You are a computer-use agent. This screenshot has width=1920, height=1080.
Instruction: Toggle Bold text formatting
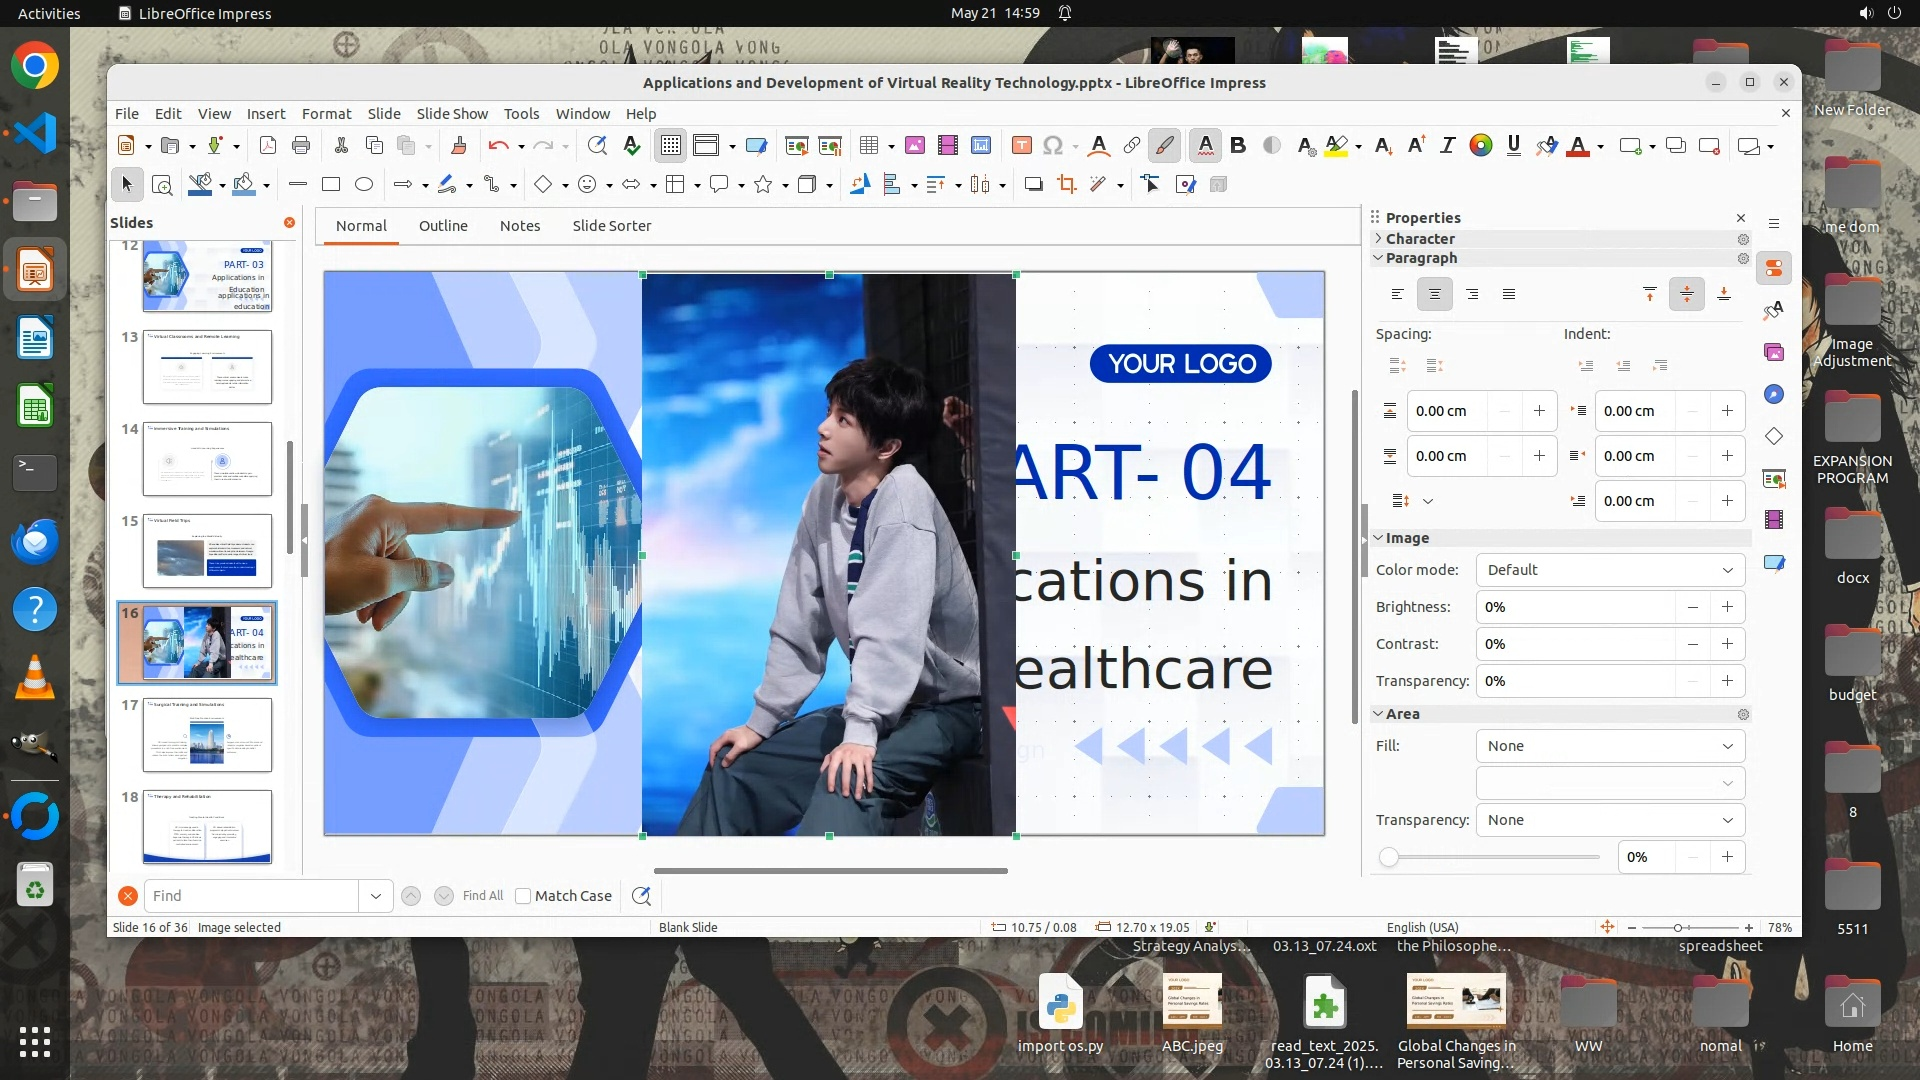1238,146
